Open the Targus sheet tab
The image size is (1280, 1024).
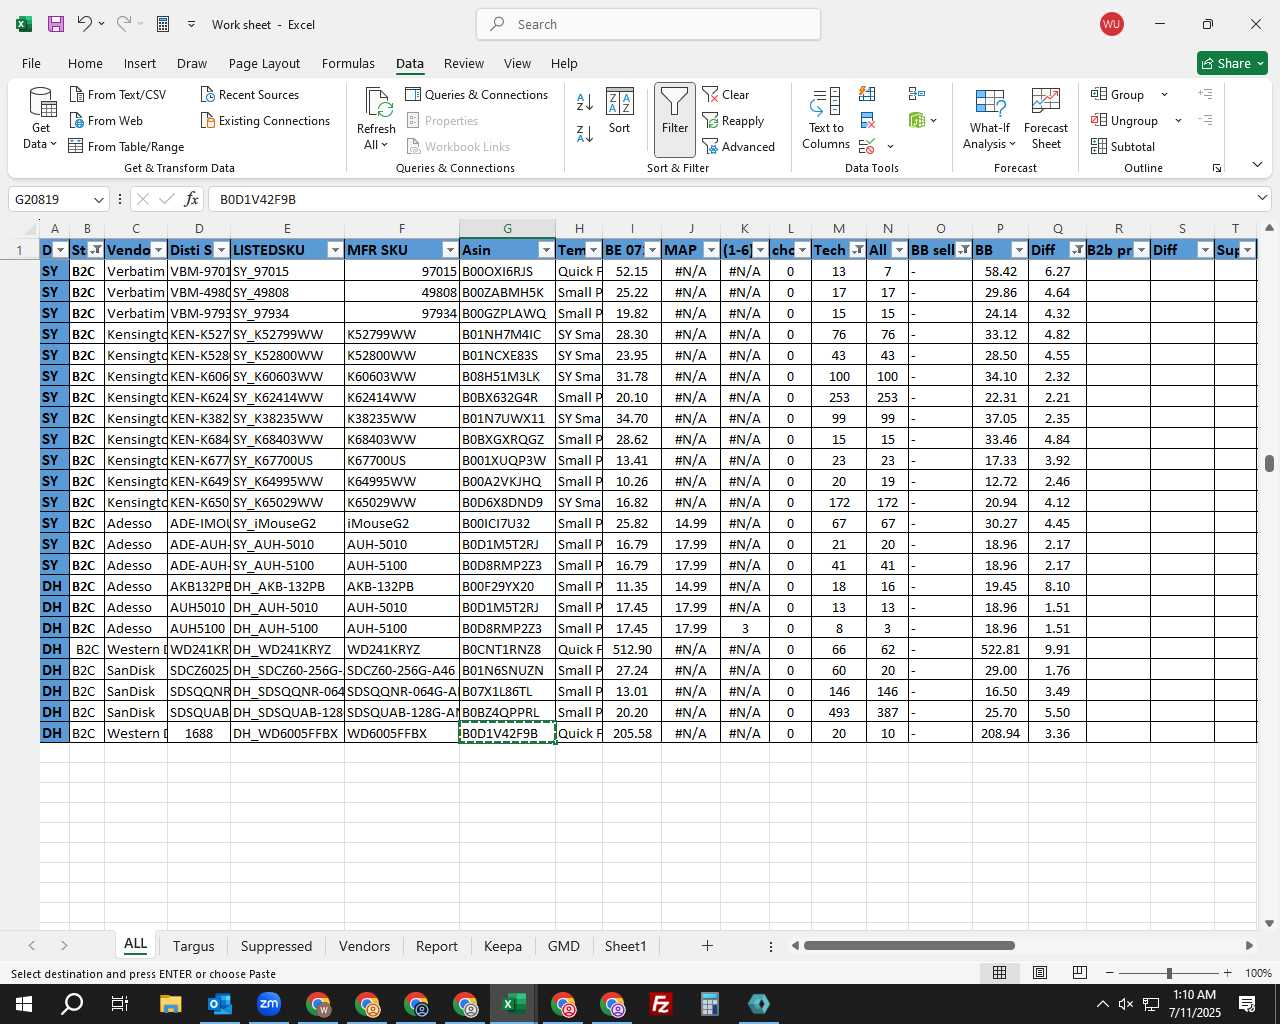193,946
